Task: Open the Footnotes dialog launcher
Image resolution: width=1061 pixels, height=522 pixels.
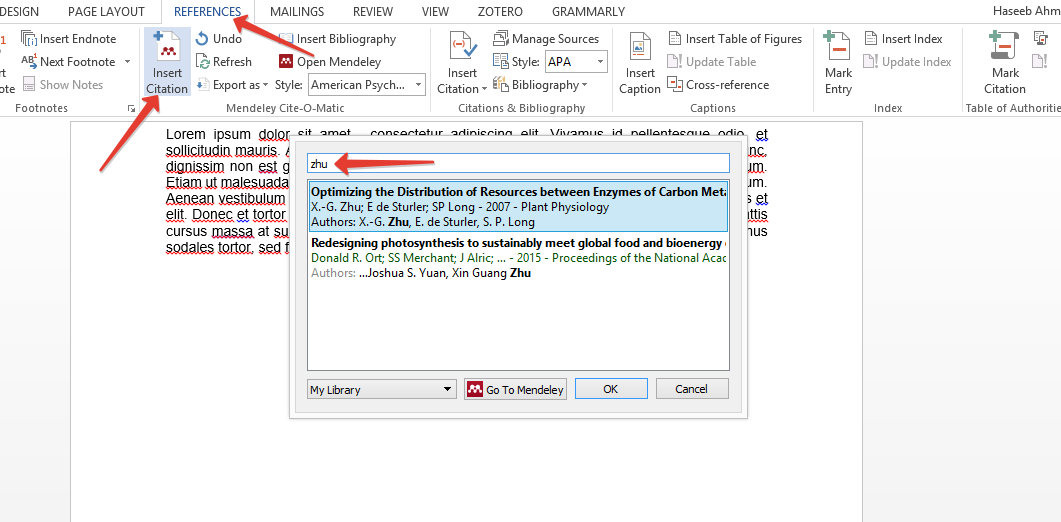Action: [x=129, y=109]
